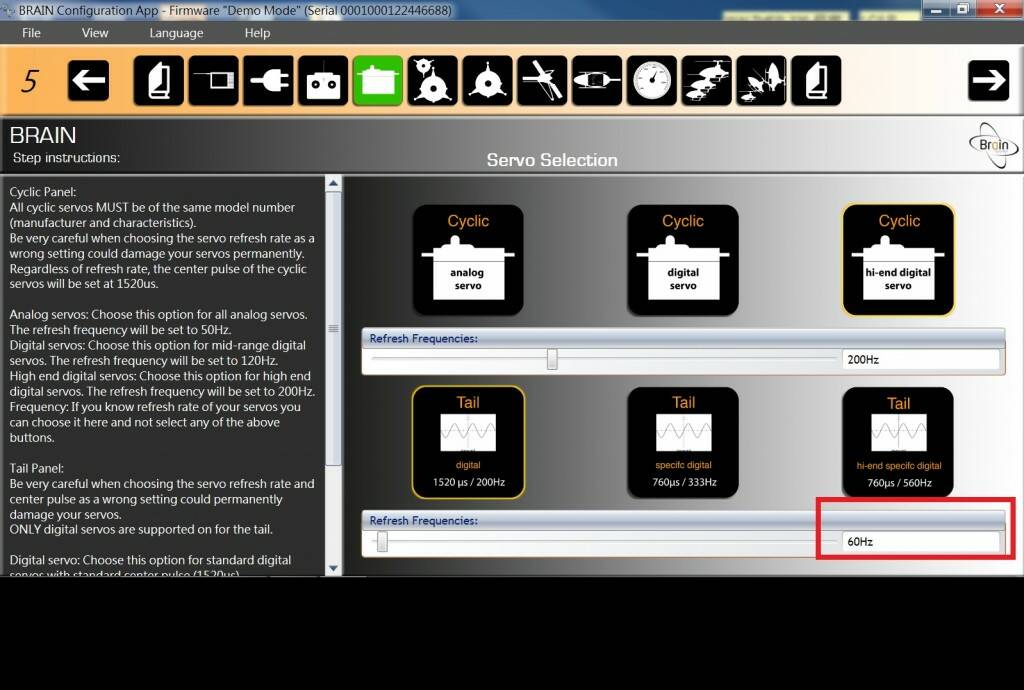Open the first document step icon
Image resolution: width=1024 pixels, height=690 pixels.
[x=159, y=80]
